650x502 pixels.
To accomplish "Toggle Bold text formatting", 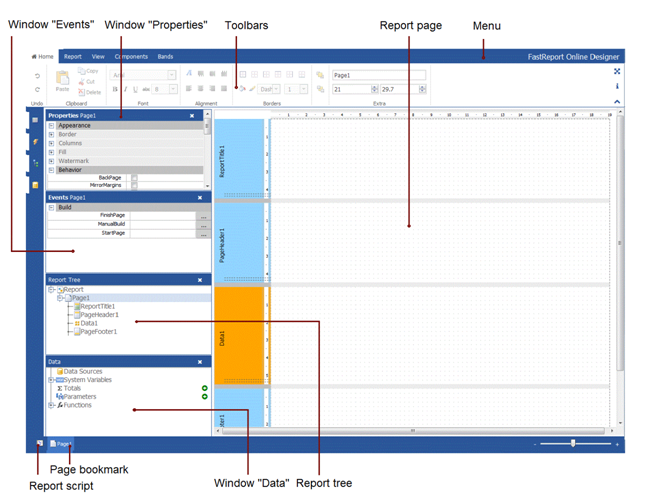I will pos(115,90).
